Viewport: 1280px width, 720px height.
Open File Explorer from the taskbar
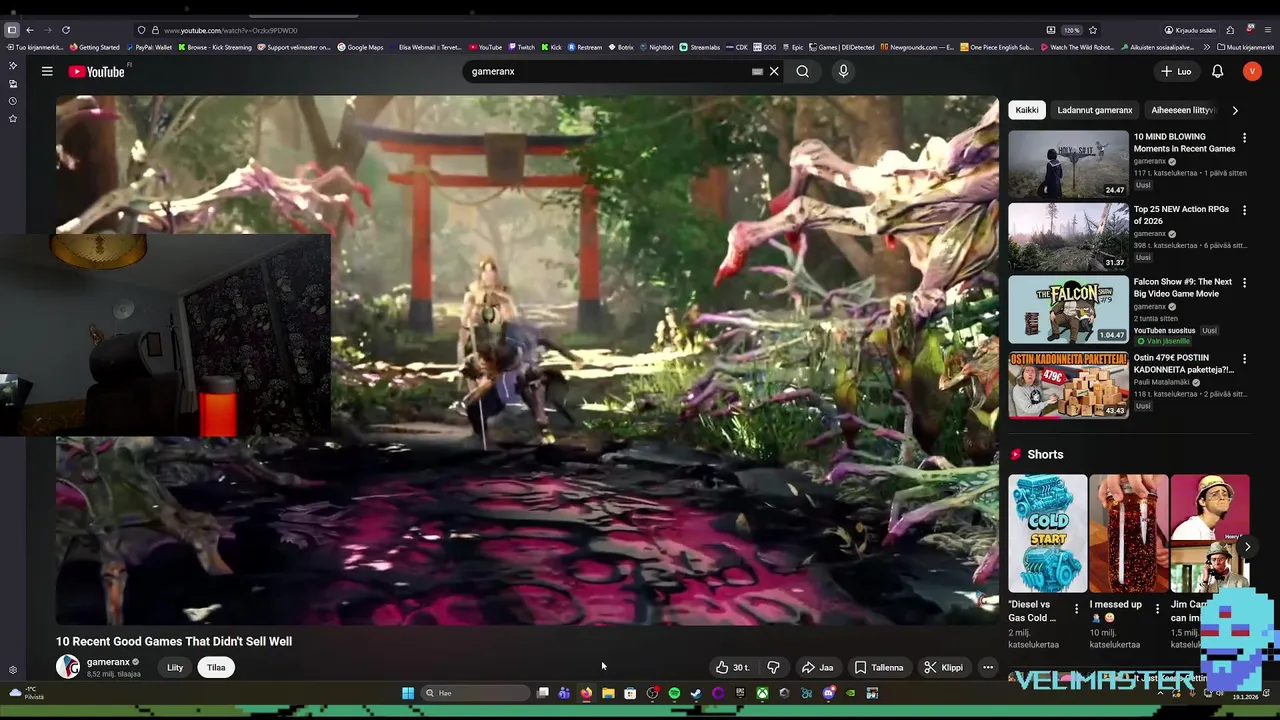click(608, 693)
